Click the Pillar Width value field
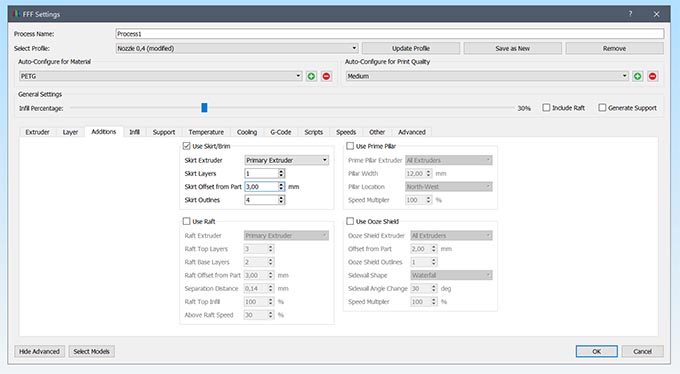Image resolution: width=680 pixels, height=374 pixels. point(415,174)
